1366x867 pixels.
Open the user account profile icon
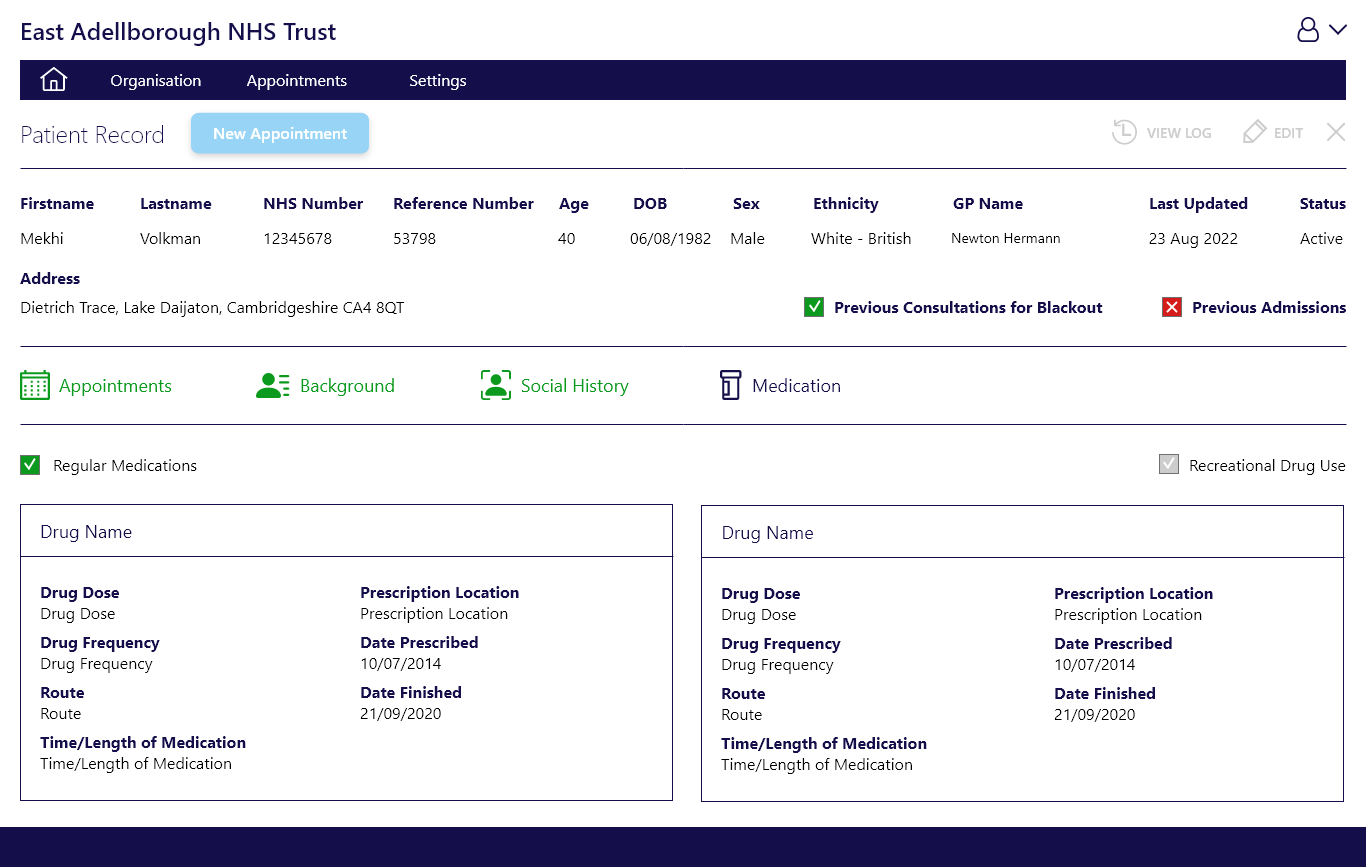(x=1308, y=30)
